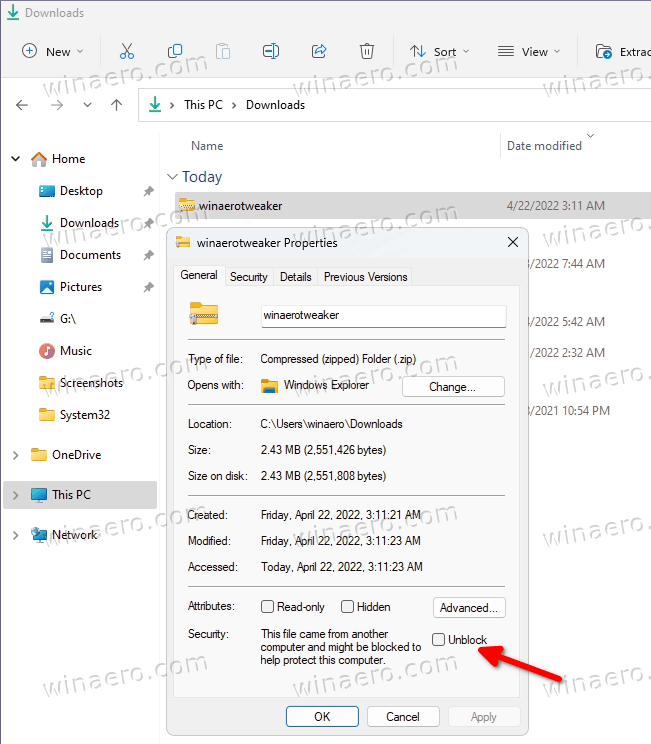Close the winaerotweaker Properties dialog
The width and height of the screenshot is (651, 744).
[x=513, y=242]
